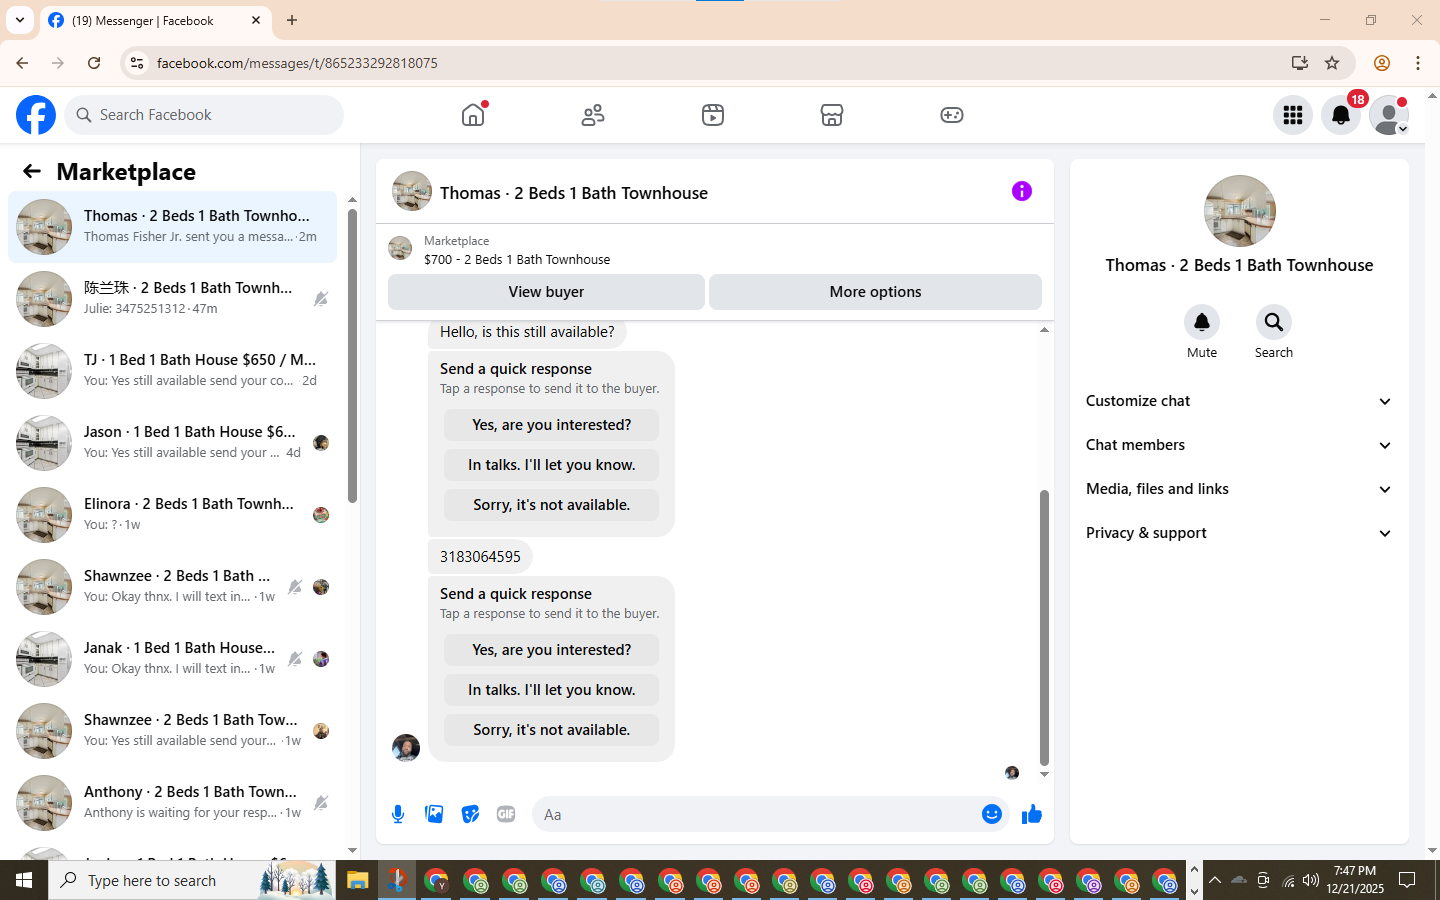Viewport: 1440px width, 900px height.
Task: Send a voice clip microphone icon
Action: point(398,814)
